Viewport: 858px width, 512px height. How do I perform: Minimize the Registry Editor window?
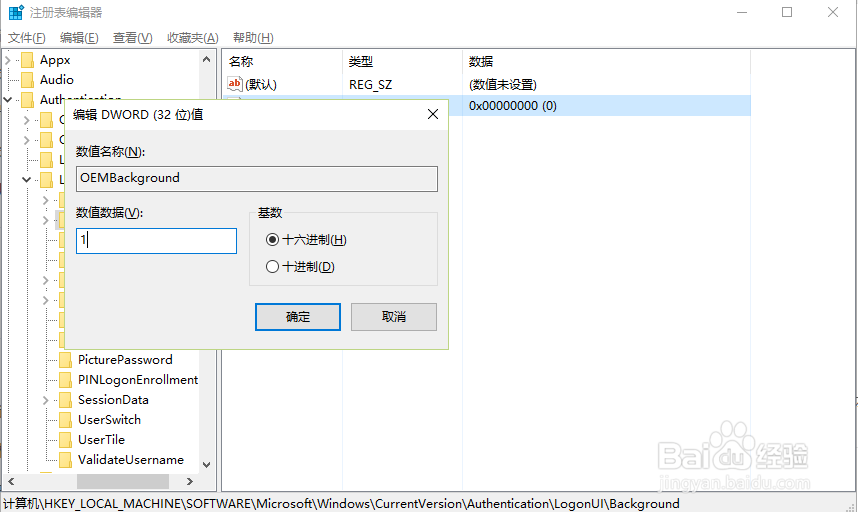742,12
